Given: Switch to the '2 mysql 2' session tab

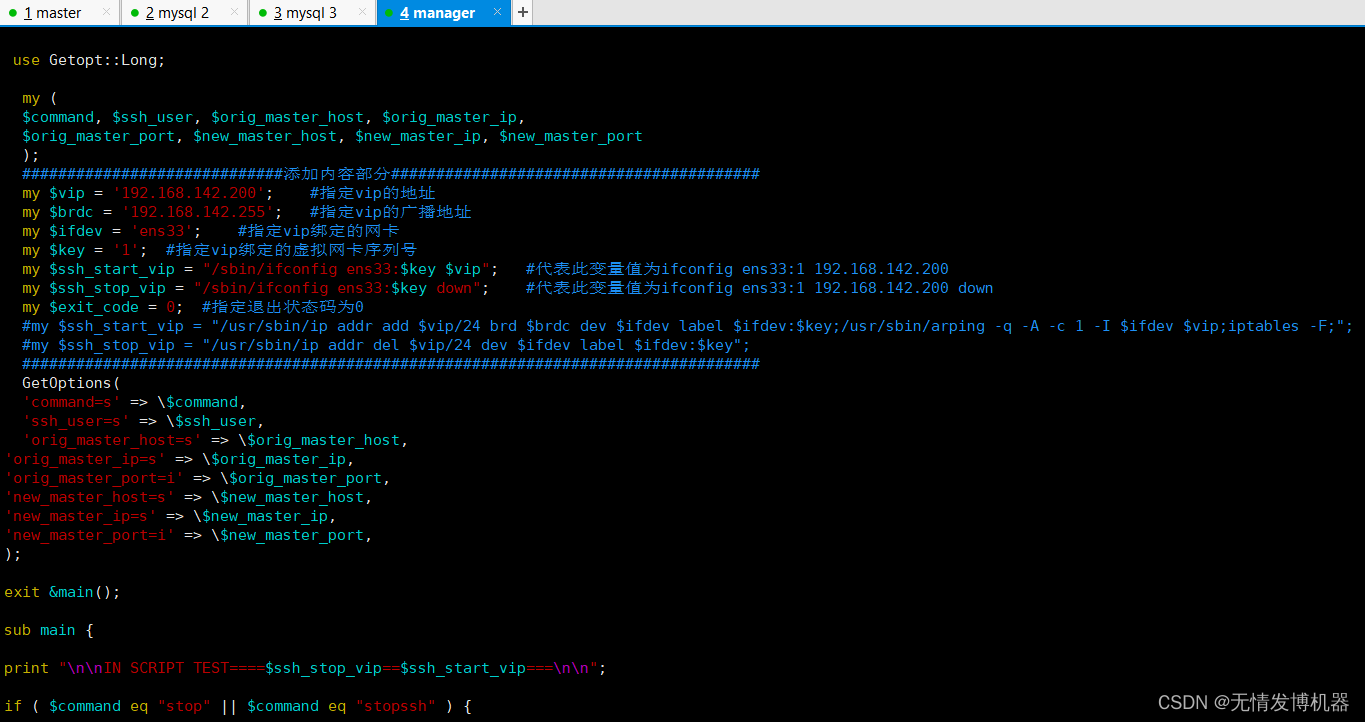Looking at the screenshot, I should (177, 13).
